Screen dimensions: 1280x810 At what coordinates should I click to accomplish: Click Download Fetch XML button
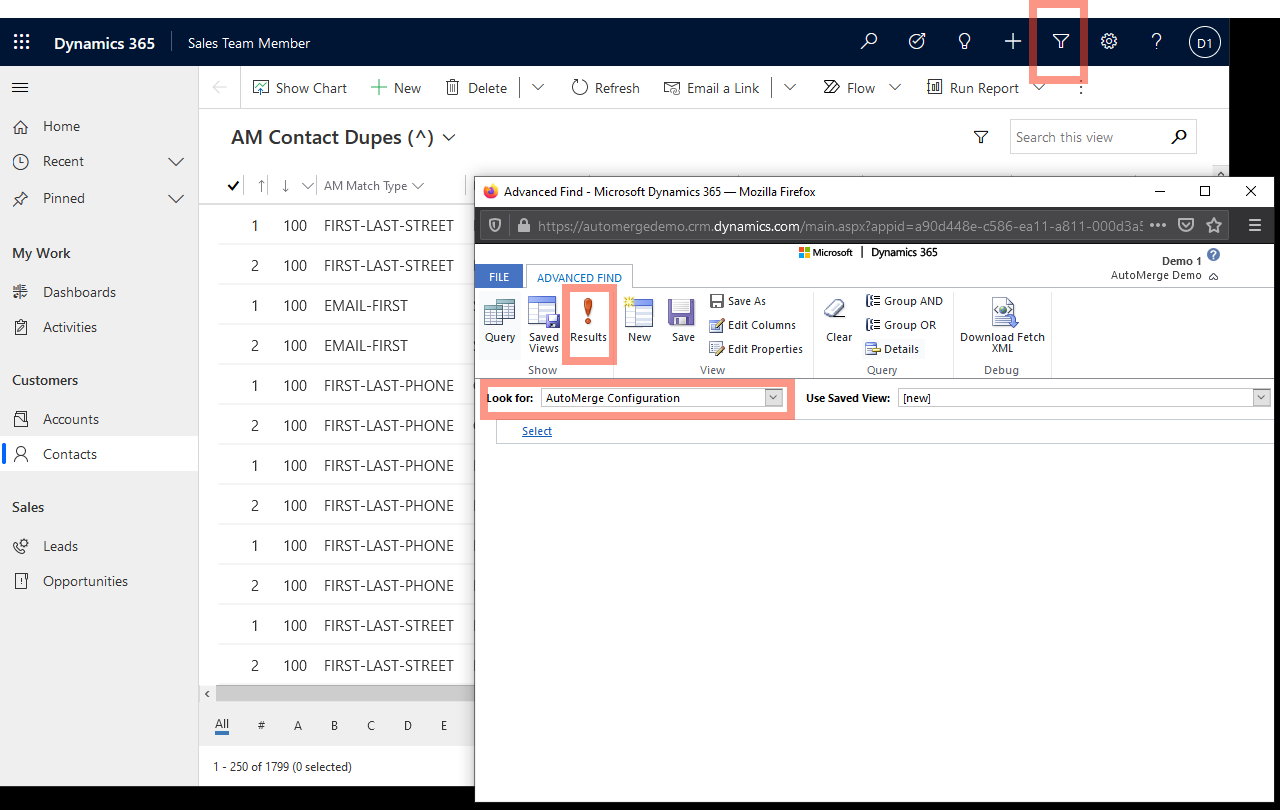1002,325
